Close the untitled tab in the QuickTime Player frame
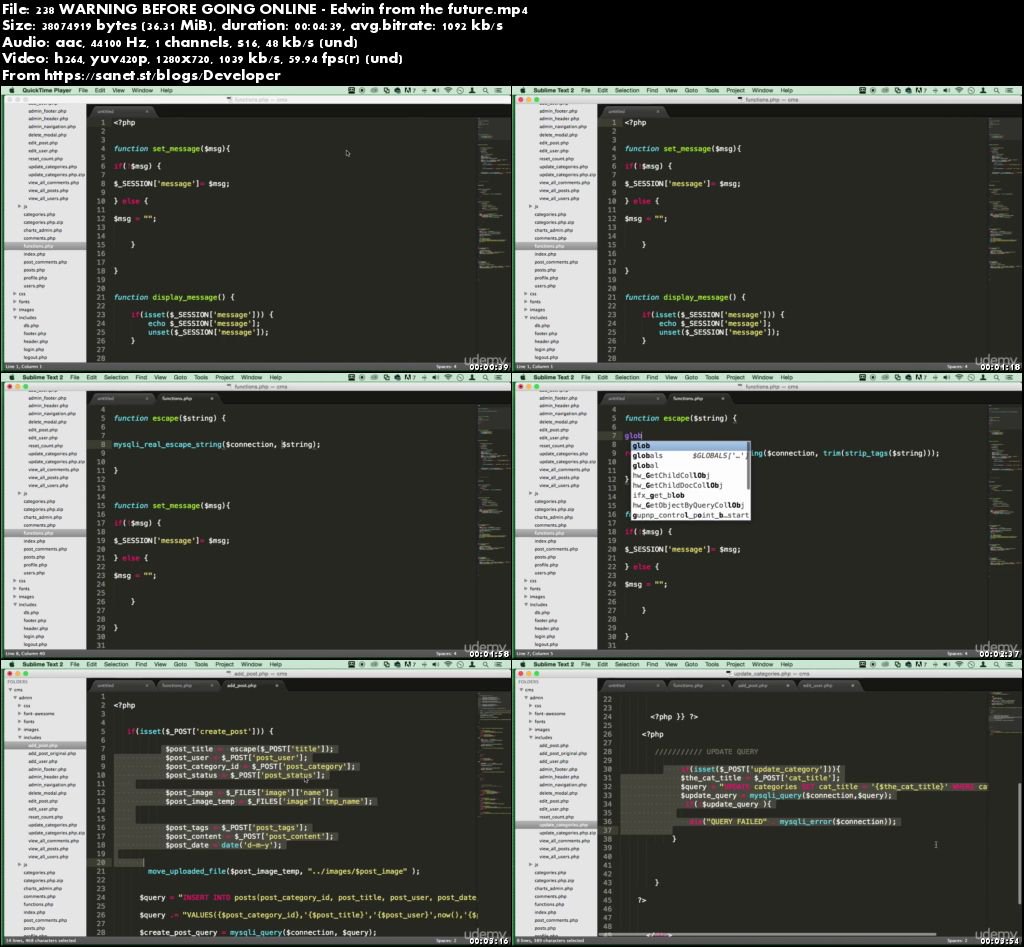The image size is (1024, 947). (x=146, y=112)
